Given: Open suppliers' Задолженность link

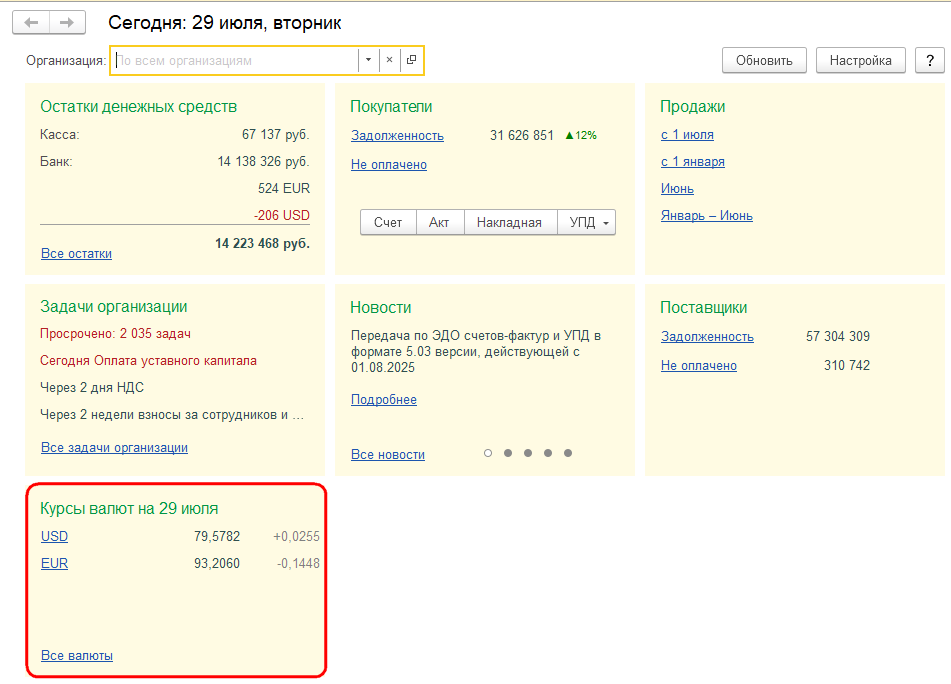Looking at the screenshot, I should coord(707,337).
